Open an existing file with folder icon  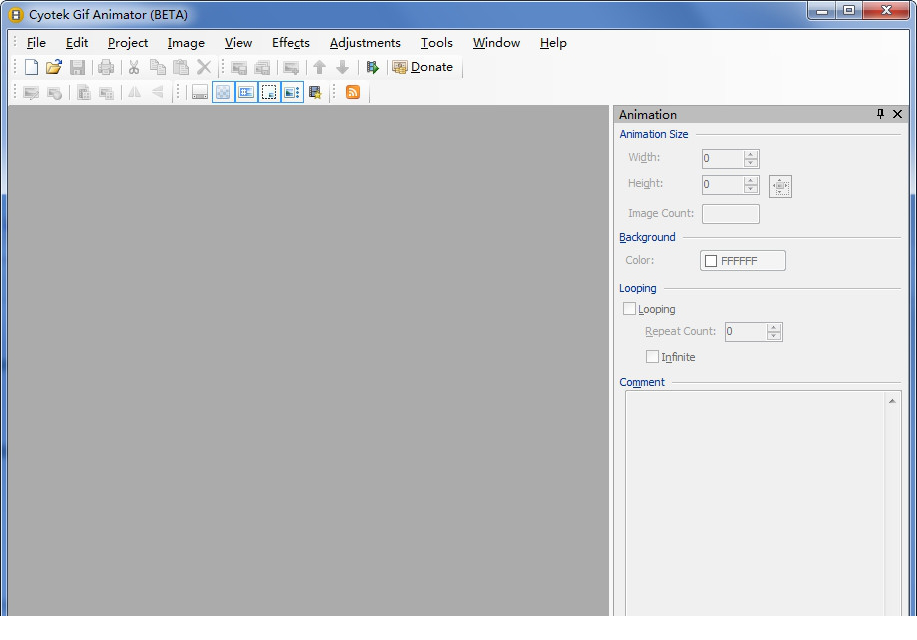[x=54, y=67]
